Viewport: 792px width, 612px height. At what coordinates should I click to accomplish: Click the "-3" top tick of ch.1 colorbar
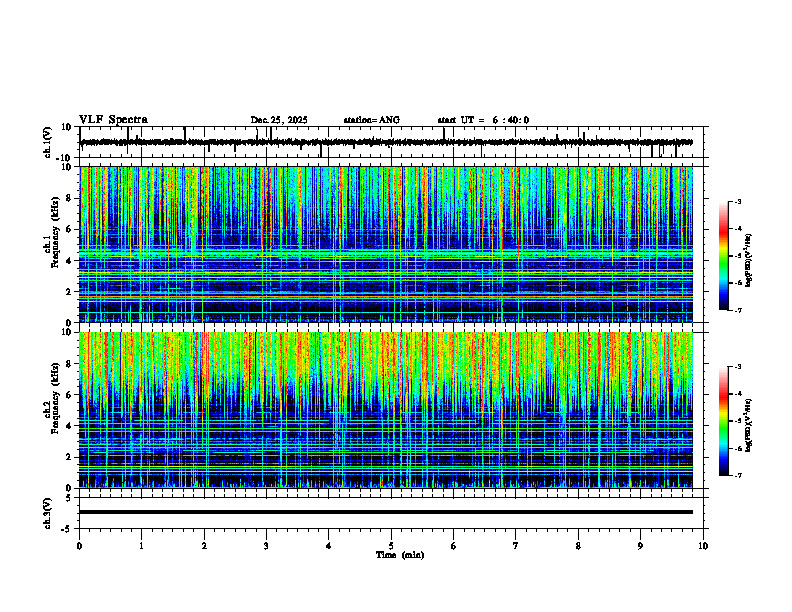(738, 201)
